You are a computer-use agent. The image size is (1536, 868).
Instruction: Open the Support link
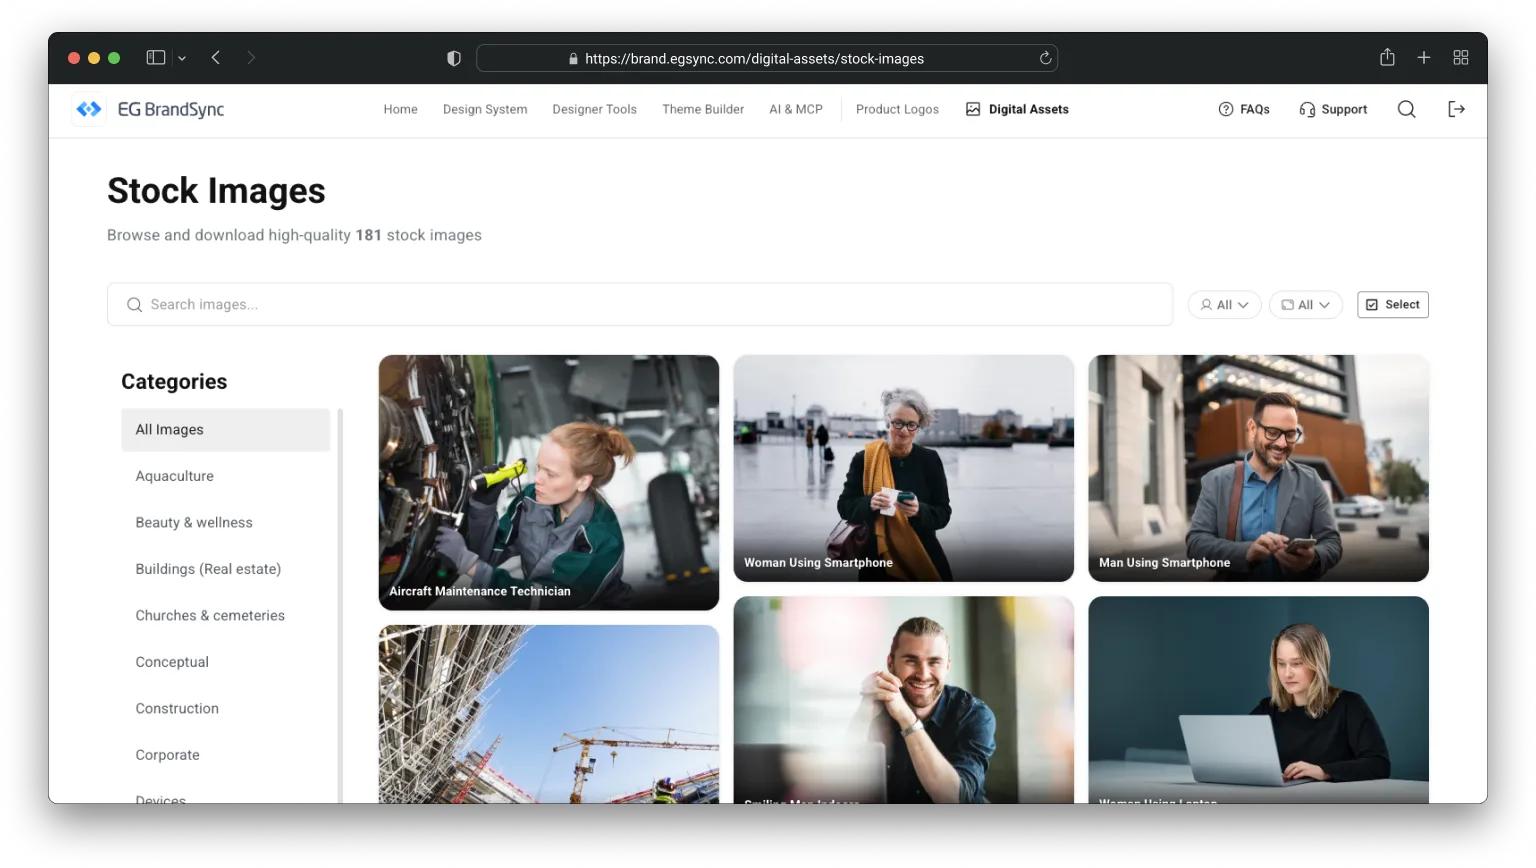pyautogui.click(x=1333, y=109)
